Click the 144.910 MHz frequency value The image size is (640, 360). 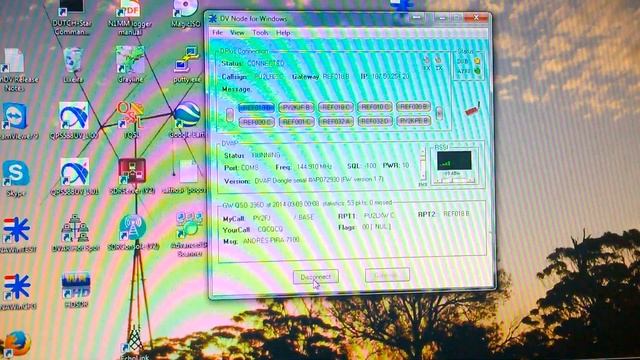314,167
